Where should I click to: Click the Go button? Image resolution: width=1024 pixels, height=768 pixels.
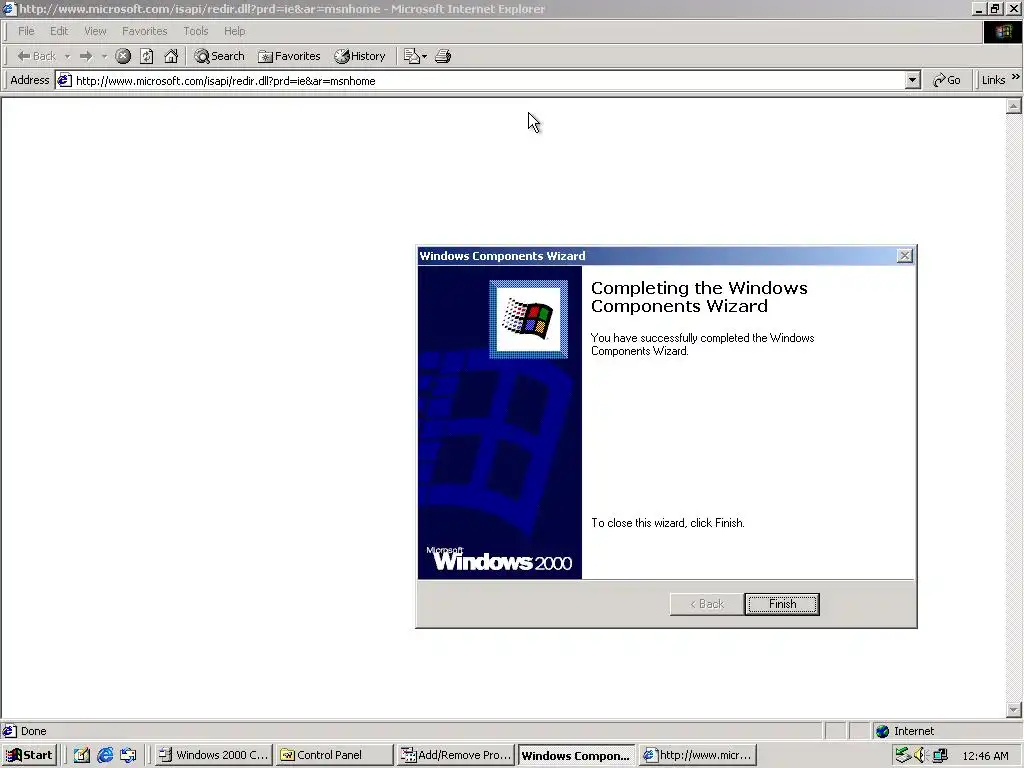(x=947, y=80)
